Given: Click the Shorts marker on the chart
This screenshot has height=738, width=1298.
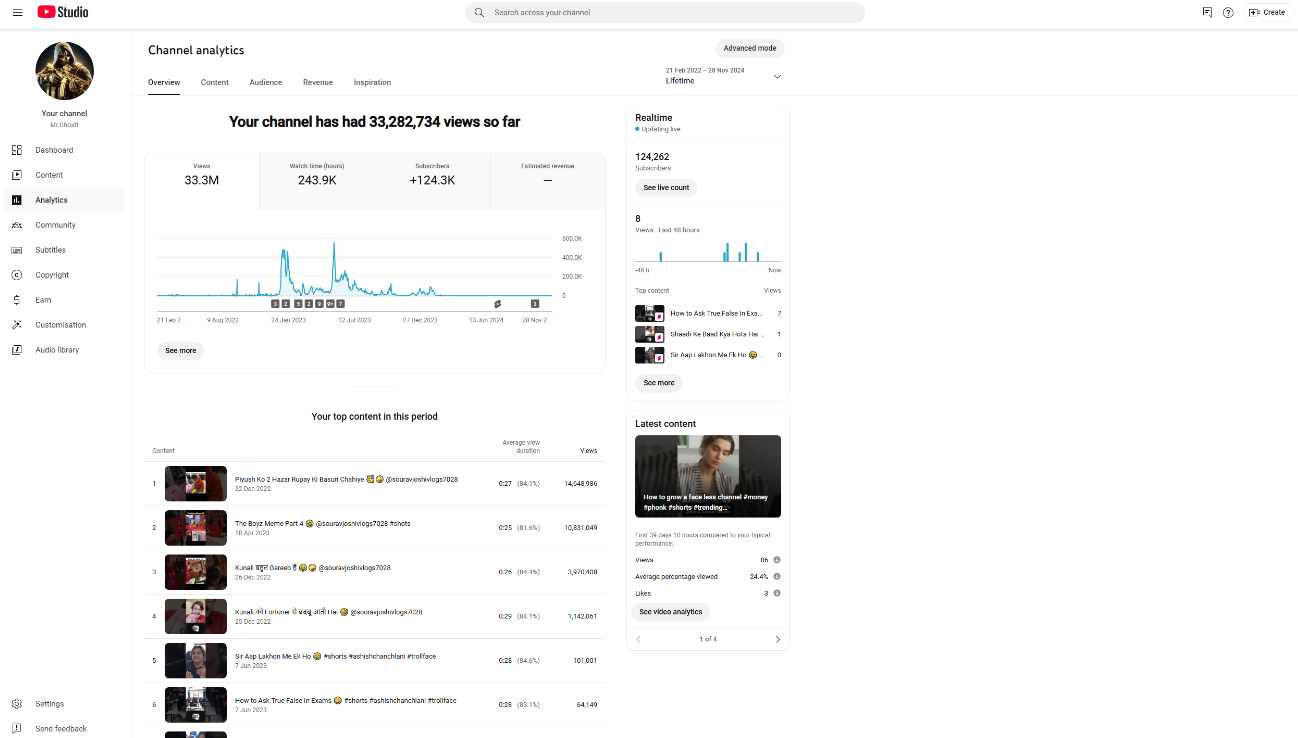Looking at the screenshot, I should (497, 303).
